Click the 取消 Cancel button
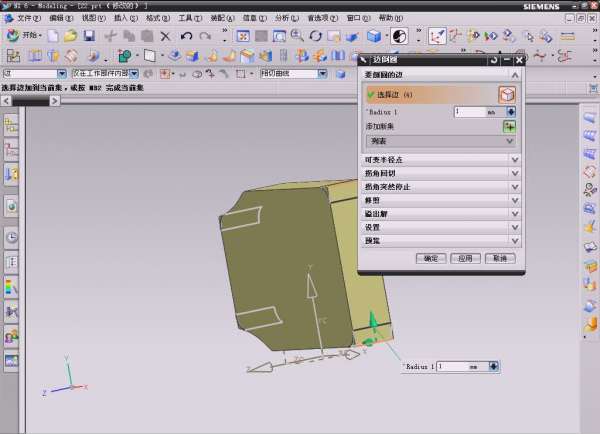 pos(501,258)
